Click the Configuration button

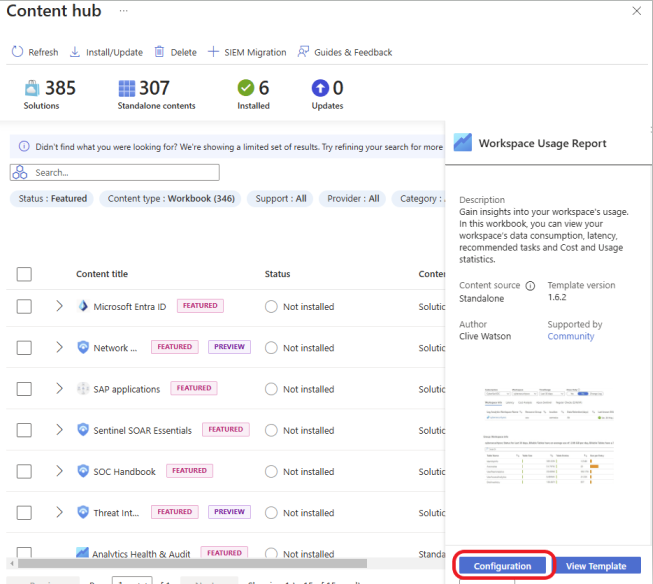click(502, 566)
